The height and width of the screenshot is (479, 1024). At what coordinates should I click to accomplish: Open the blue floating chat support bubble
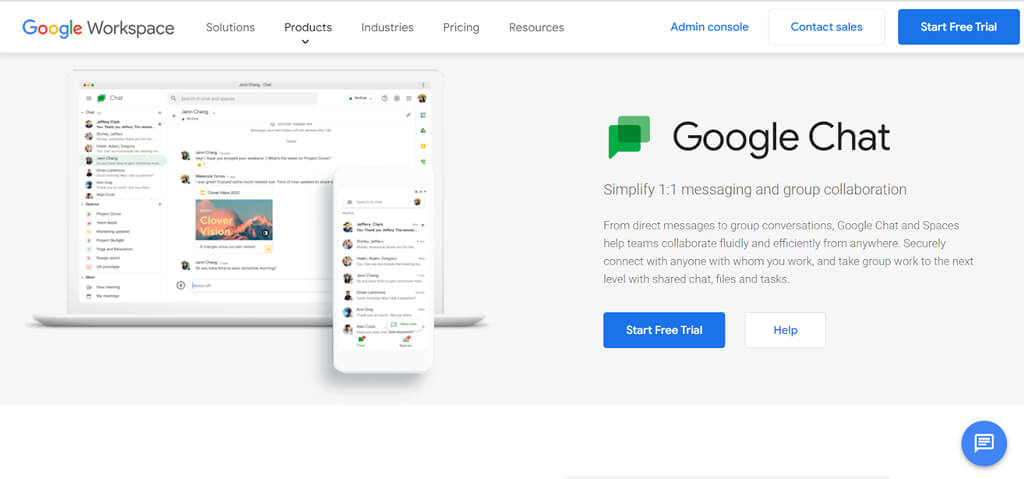tap(984, 443)
